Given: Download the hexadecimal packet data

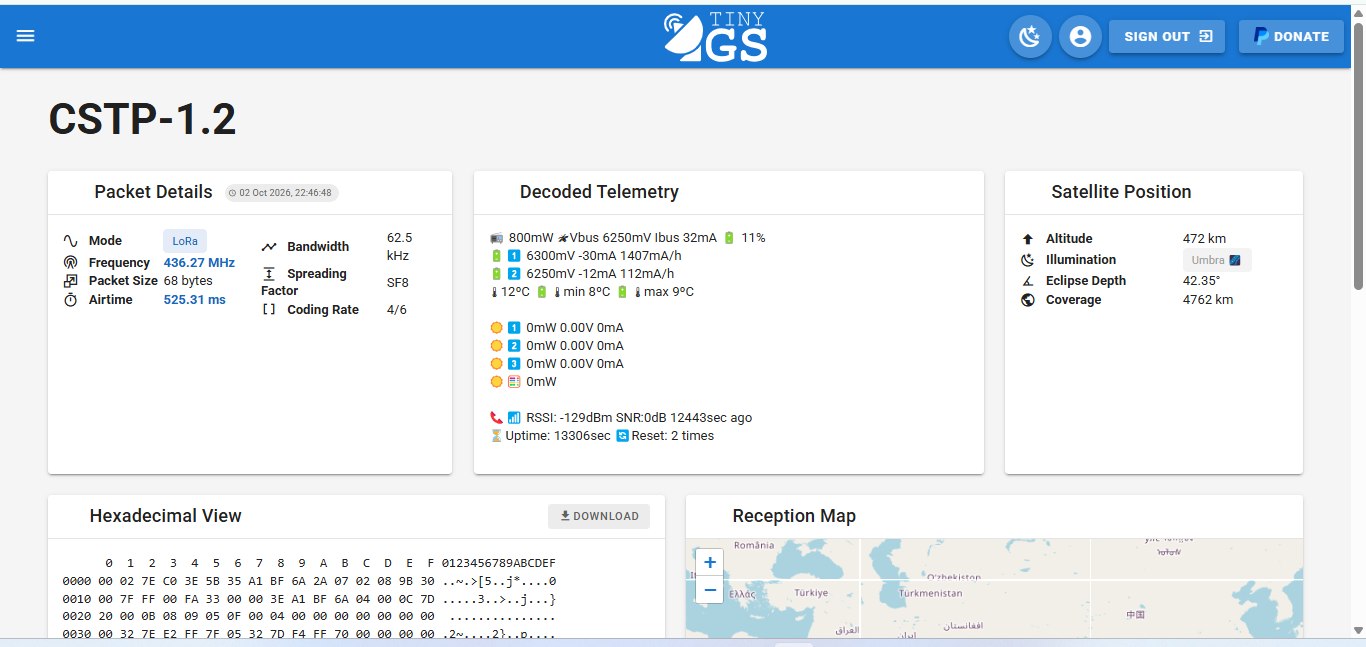Looking at the screenshot, I should [599, 516].
